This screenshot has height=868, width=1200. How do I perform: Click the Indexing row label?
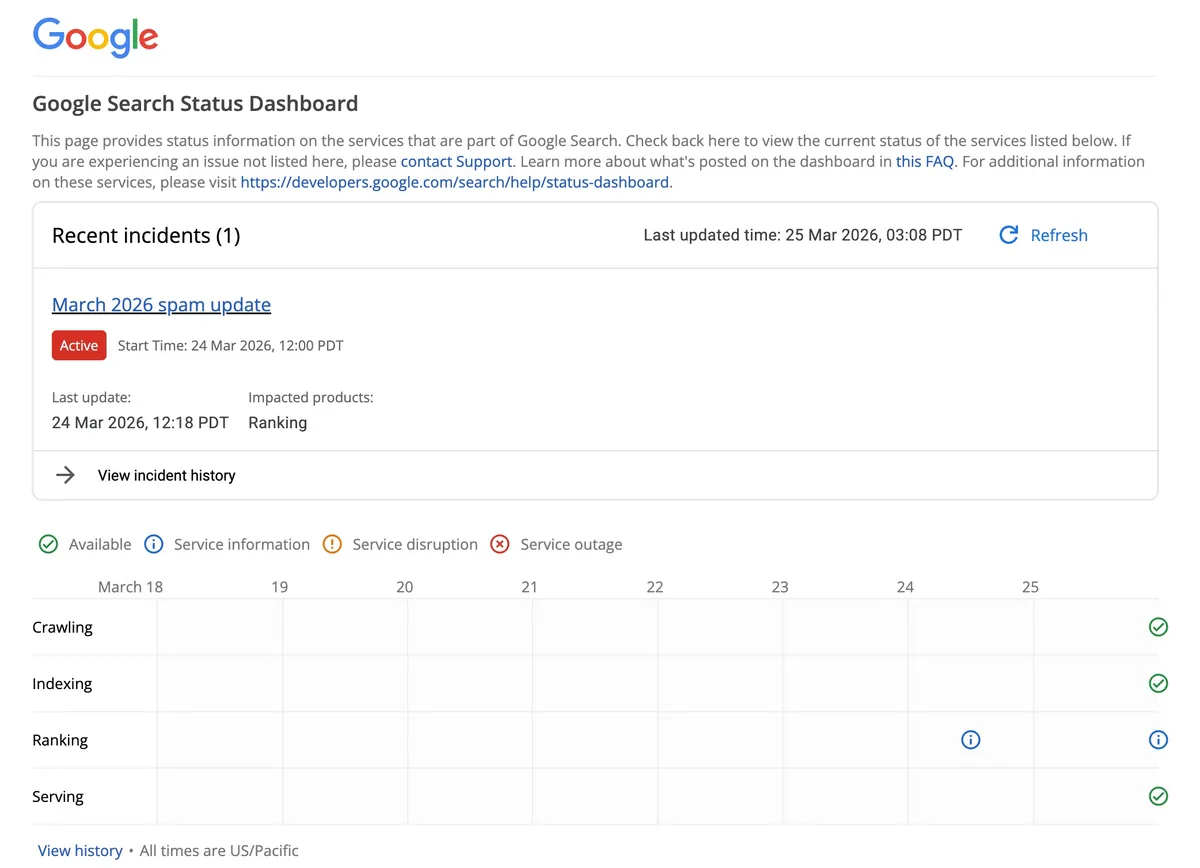coord(62,683)
